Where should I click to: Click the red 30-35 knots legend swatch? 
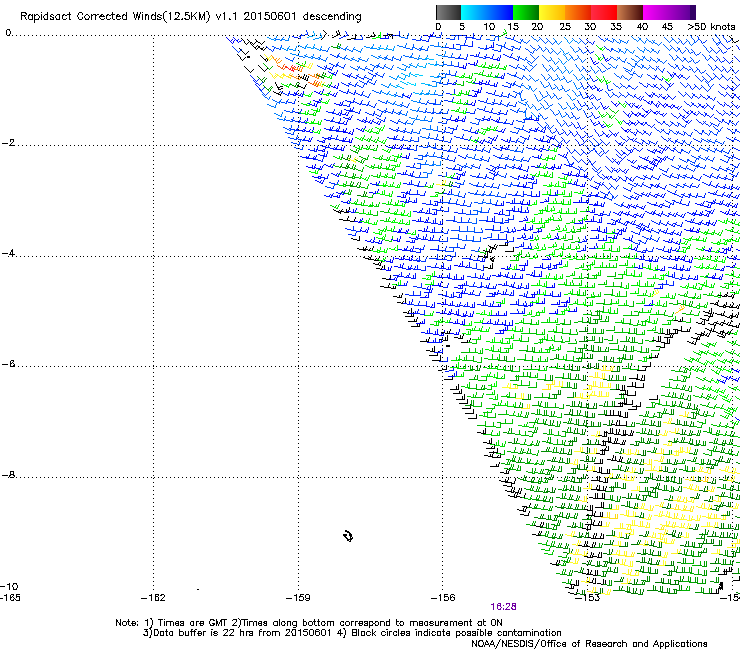[604, 12]
